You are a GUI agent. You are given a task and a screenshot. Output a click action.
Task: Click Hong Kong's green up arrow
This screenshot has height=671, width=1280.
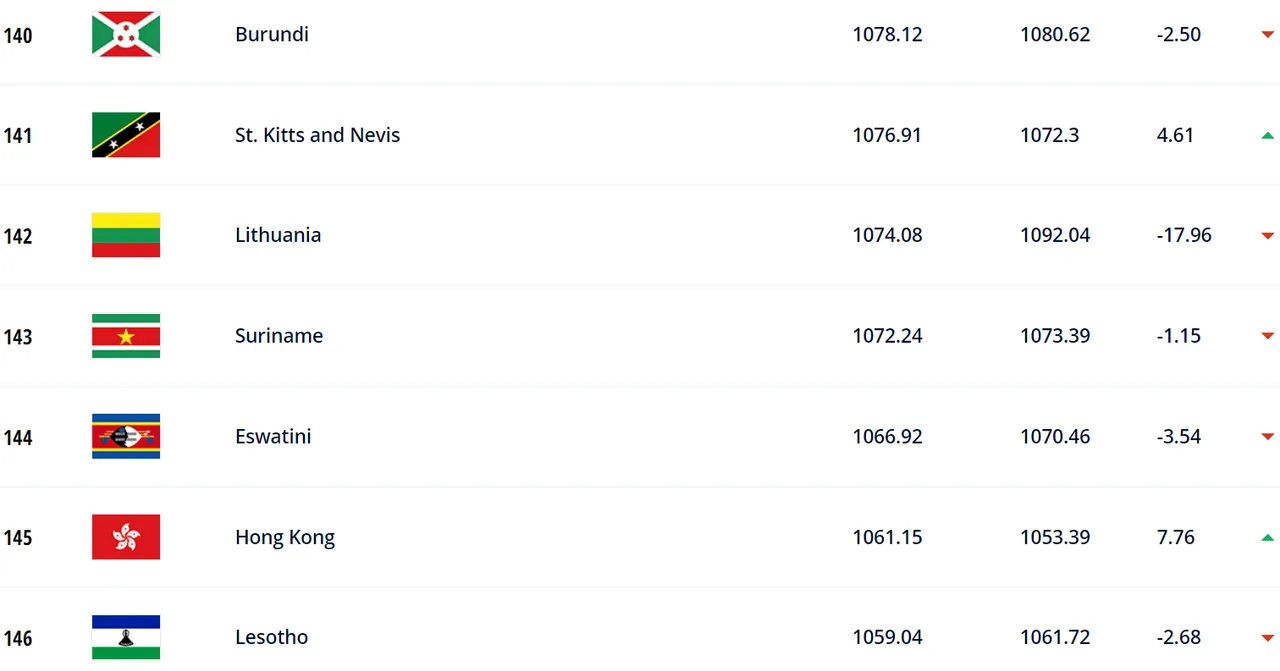[x=1267, y=537]
